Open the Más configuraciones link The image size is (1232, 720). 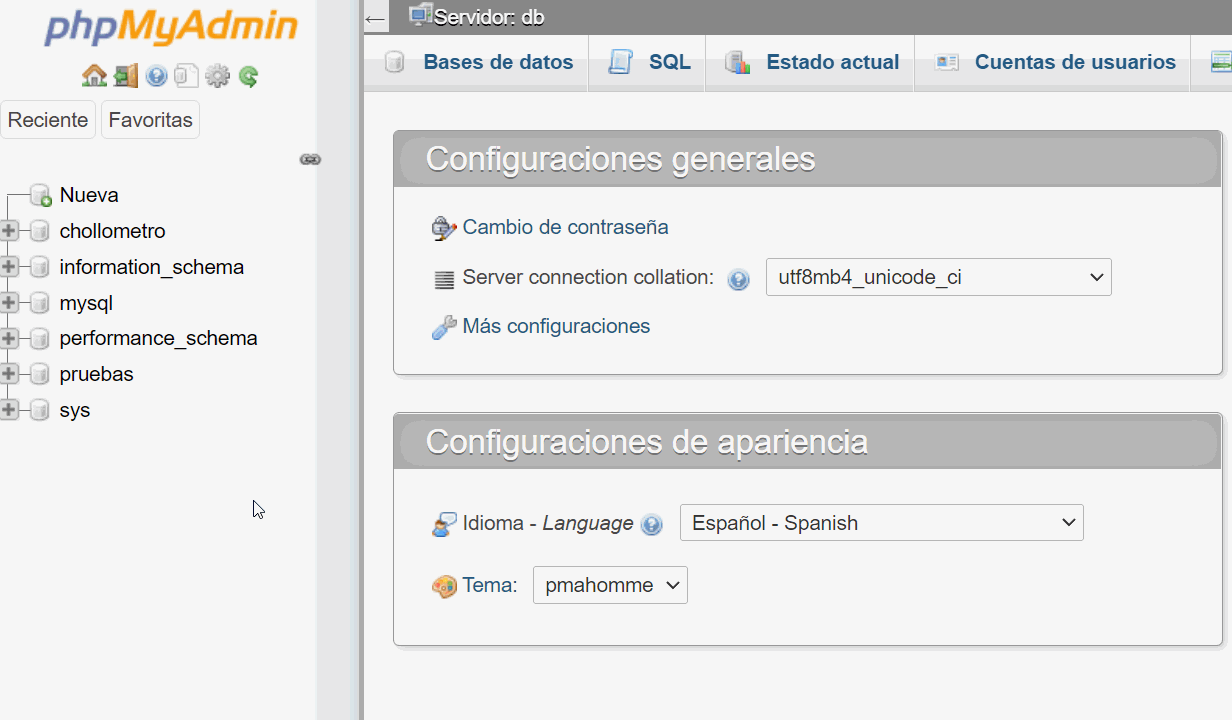click(556, 326)
